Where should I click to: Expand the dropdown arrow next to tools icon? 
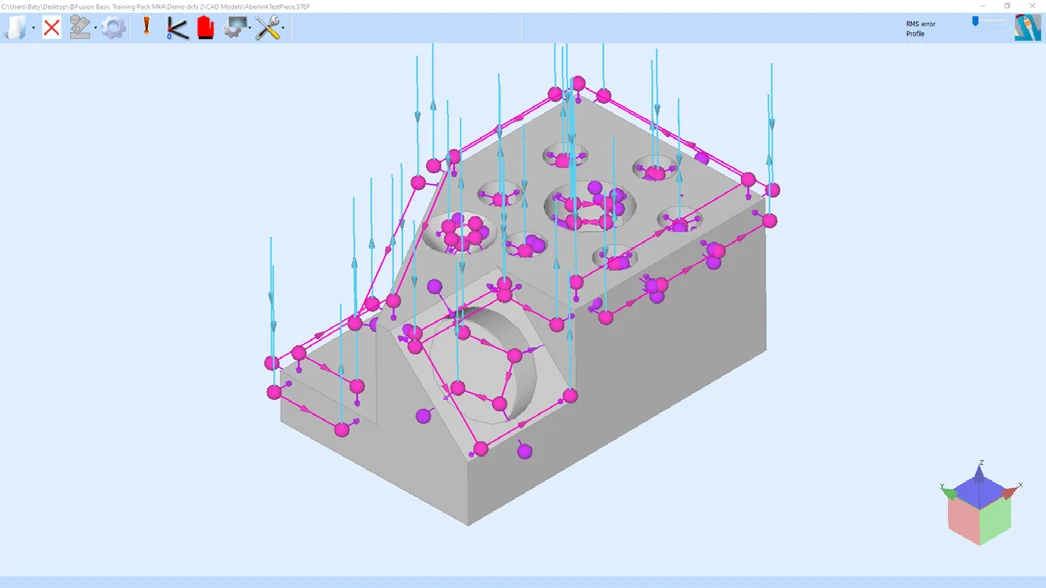point(284,28)
